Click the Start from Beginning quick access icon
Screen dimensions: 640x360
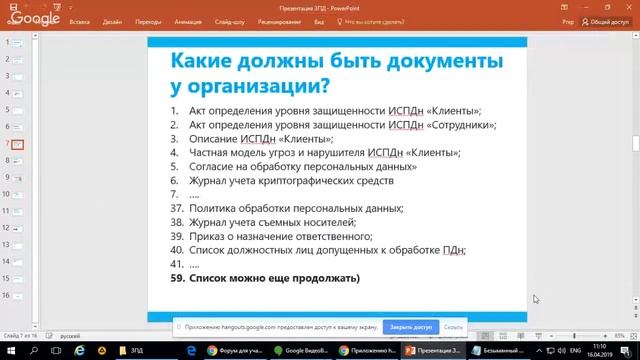pyautogui.click(x=57, y=7)
